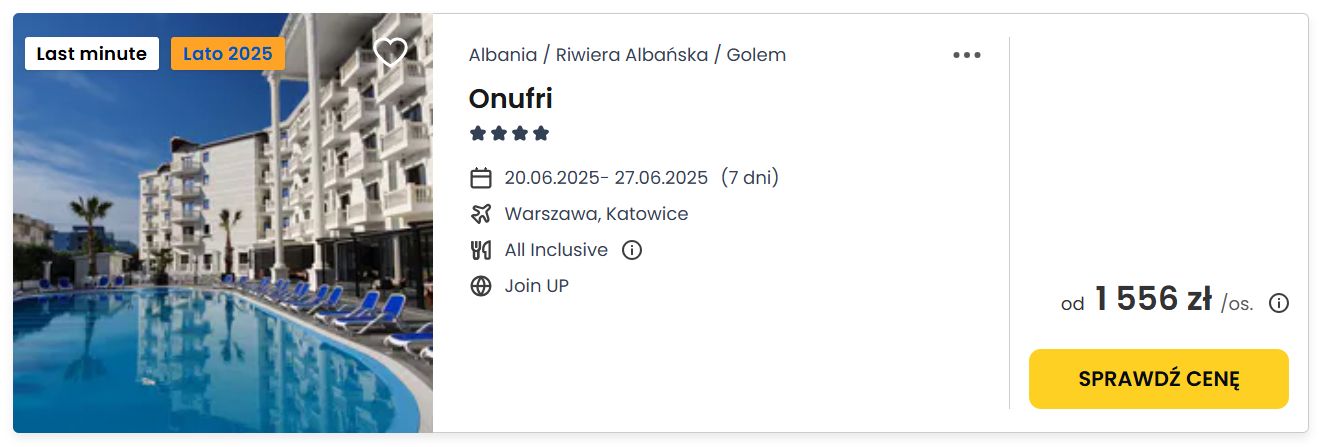Open the Albania breadcrumb link
Screen dimensions: 1323x447
pyautogui.click(x=503, y=55)
